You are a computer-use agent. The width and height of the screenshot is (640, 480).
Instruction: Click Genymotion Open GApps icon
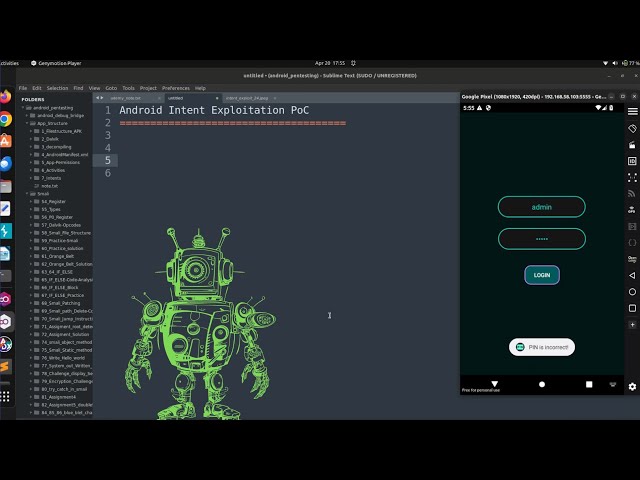[632, 259]
